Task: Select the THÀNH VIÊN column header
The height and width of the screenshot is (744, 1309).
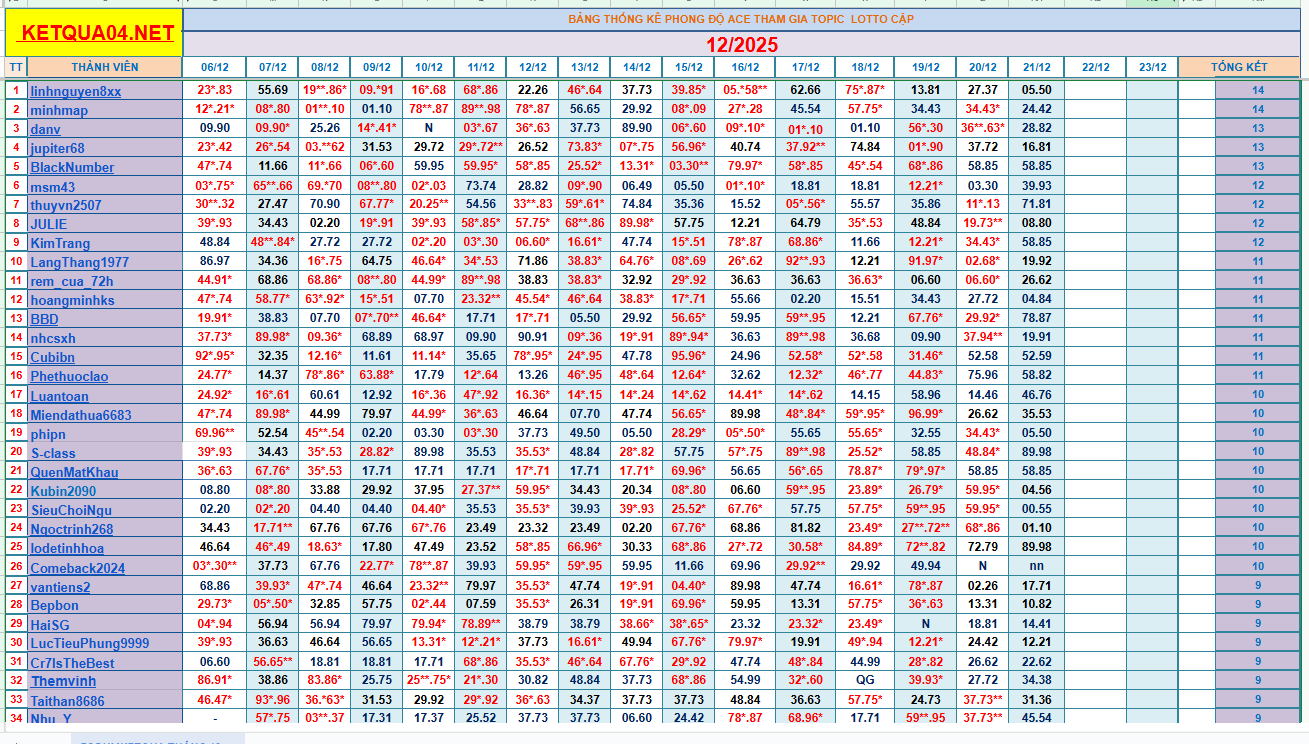Action: (105, 67)
